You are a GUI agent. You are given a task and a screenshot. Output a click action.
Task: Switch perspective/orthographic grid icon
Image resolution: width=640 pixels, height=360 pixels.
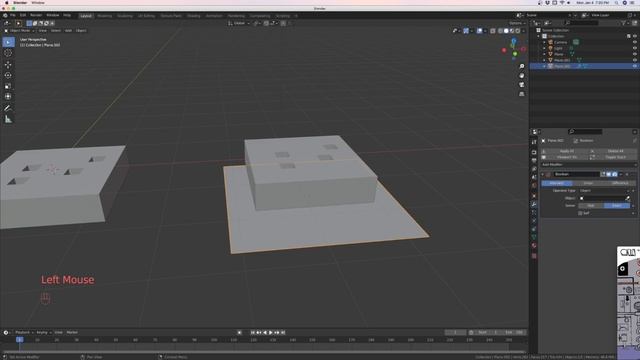click(x=522, y=94)
